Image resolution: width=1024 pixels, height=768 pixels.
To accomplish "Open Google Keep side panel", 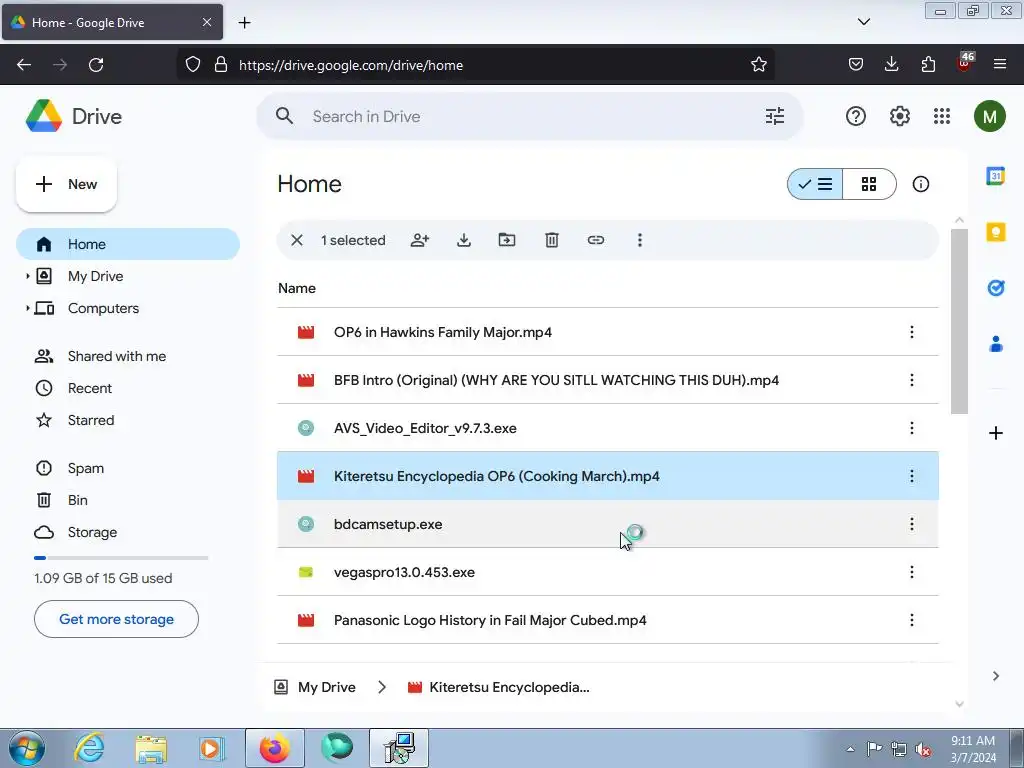I will pyautogui.click(x=995, y=232).
